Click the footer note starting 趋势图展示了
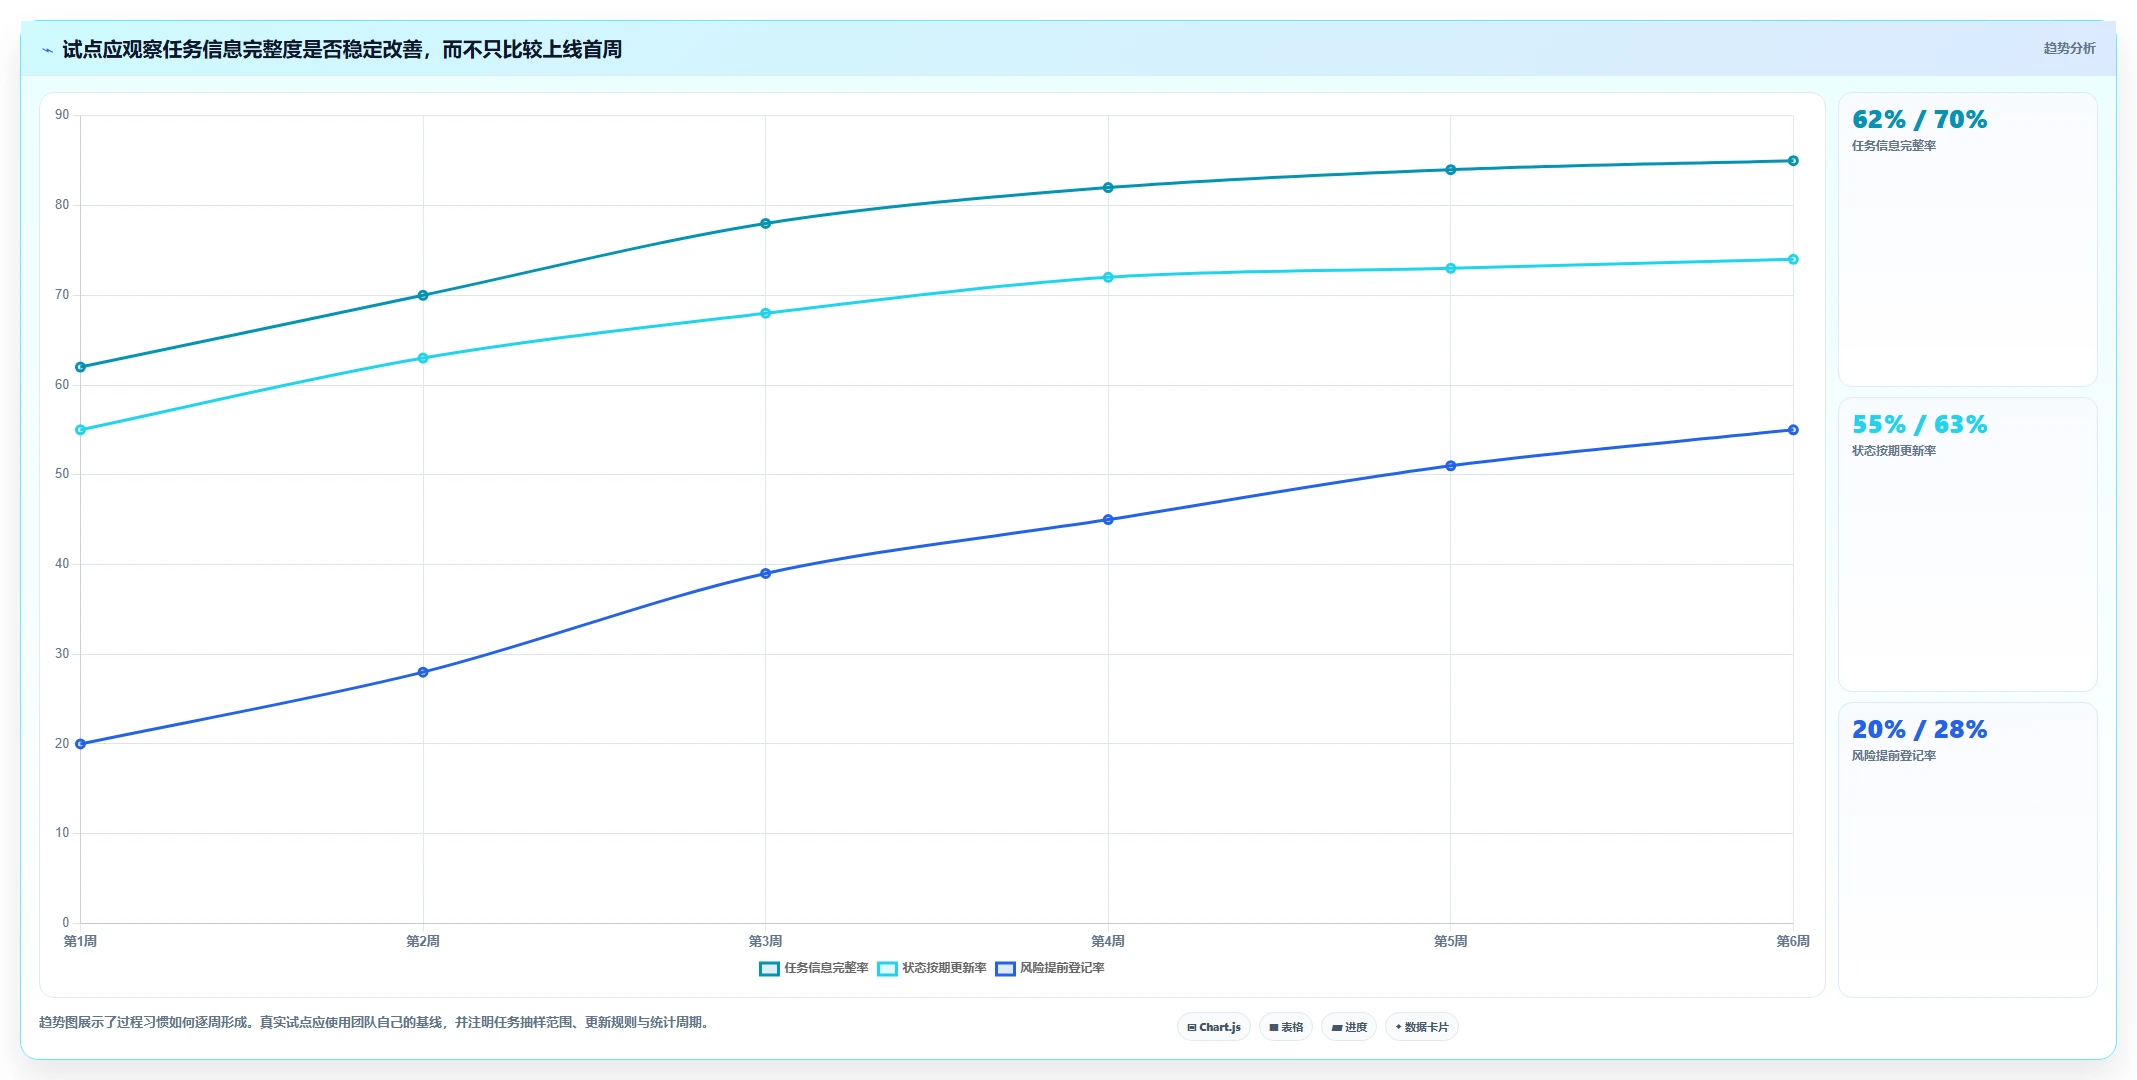 [x=376, y=1022]
